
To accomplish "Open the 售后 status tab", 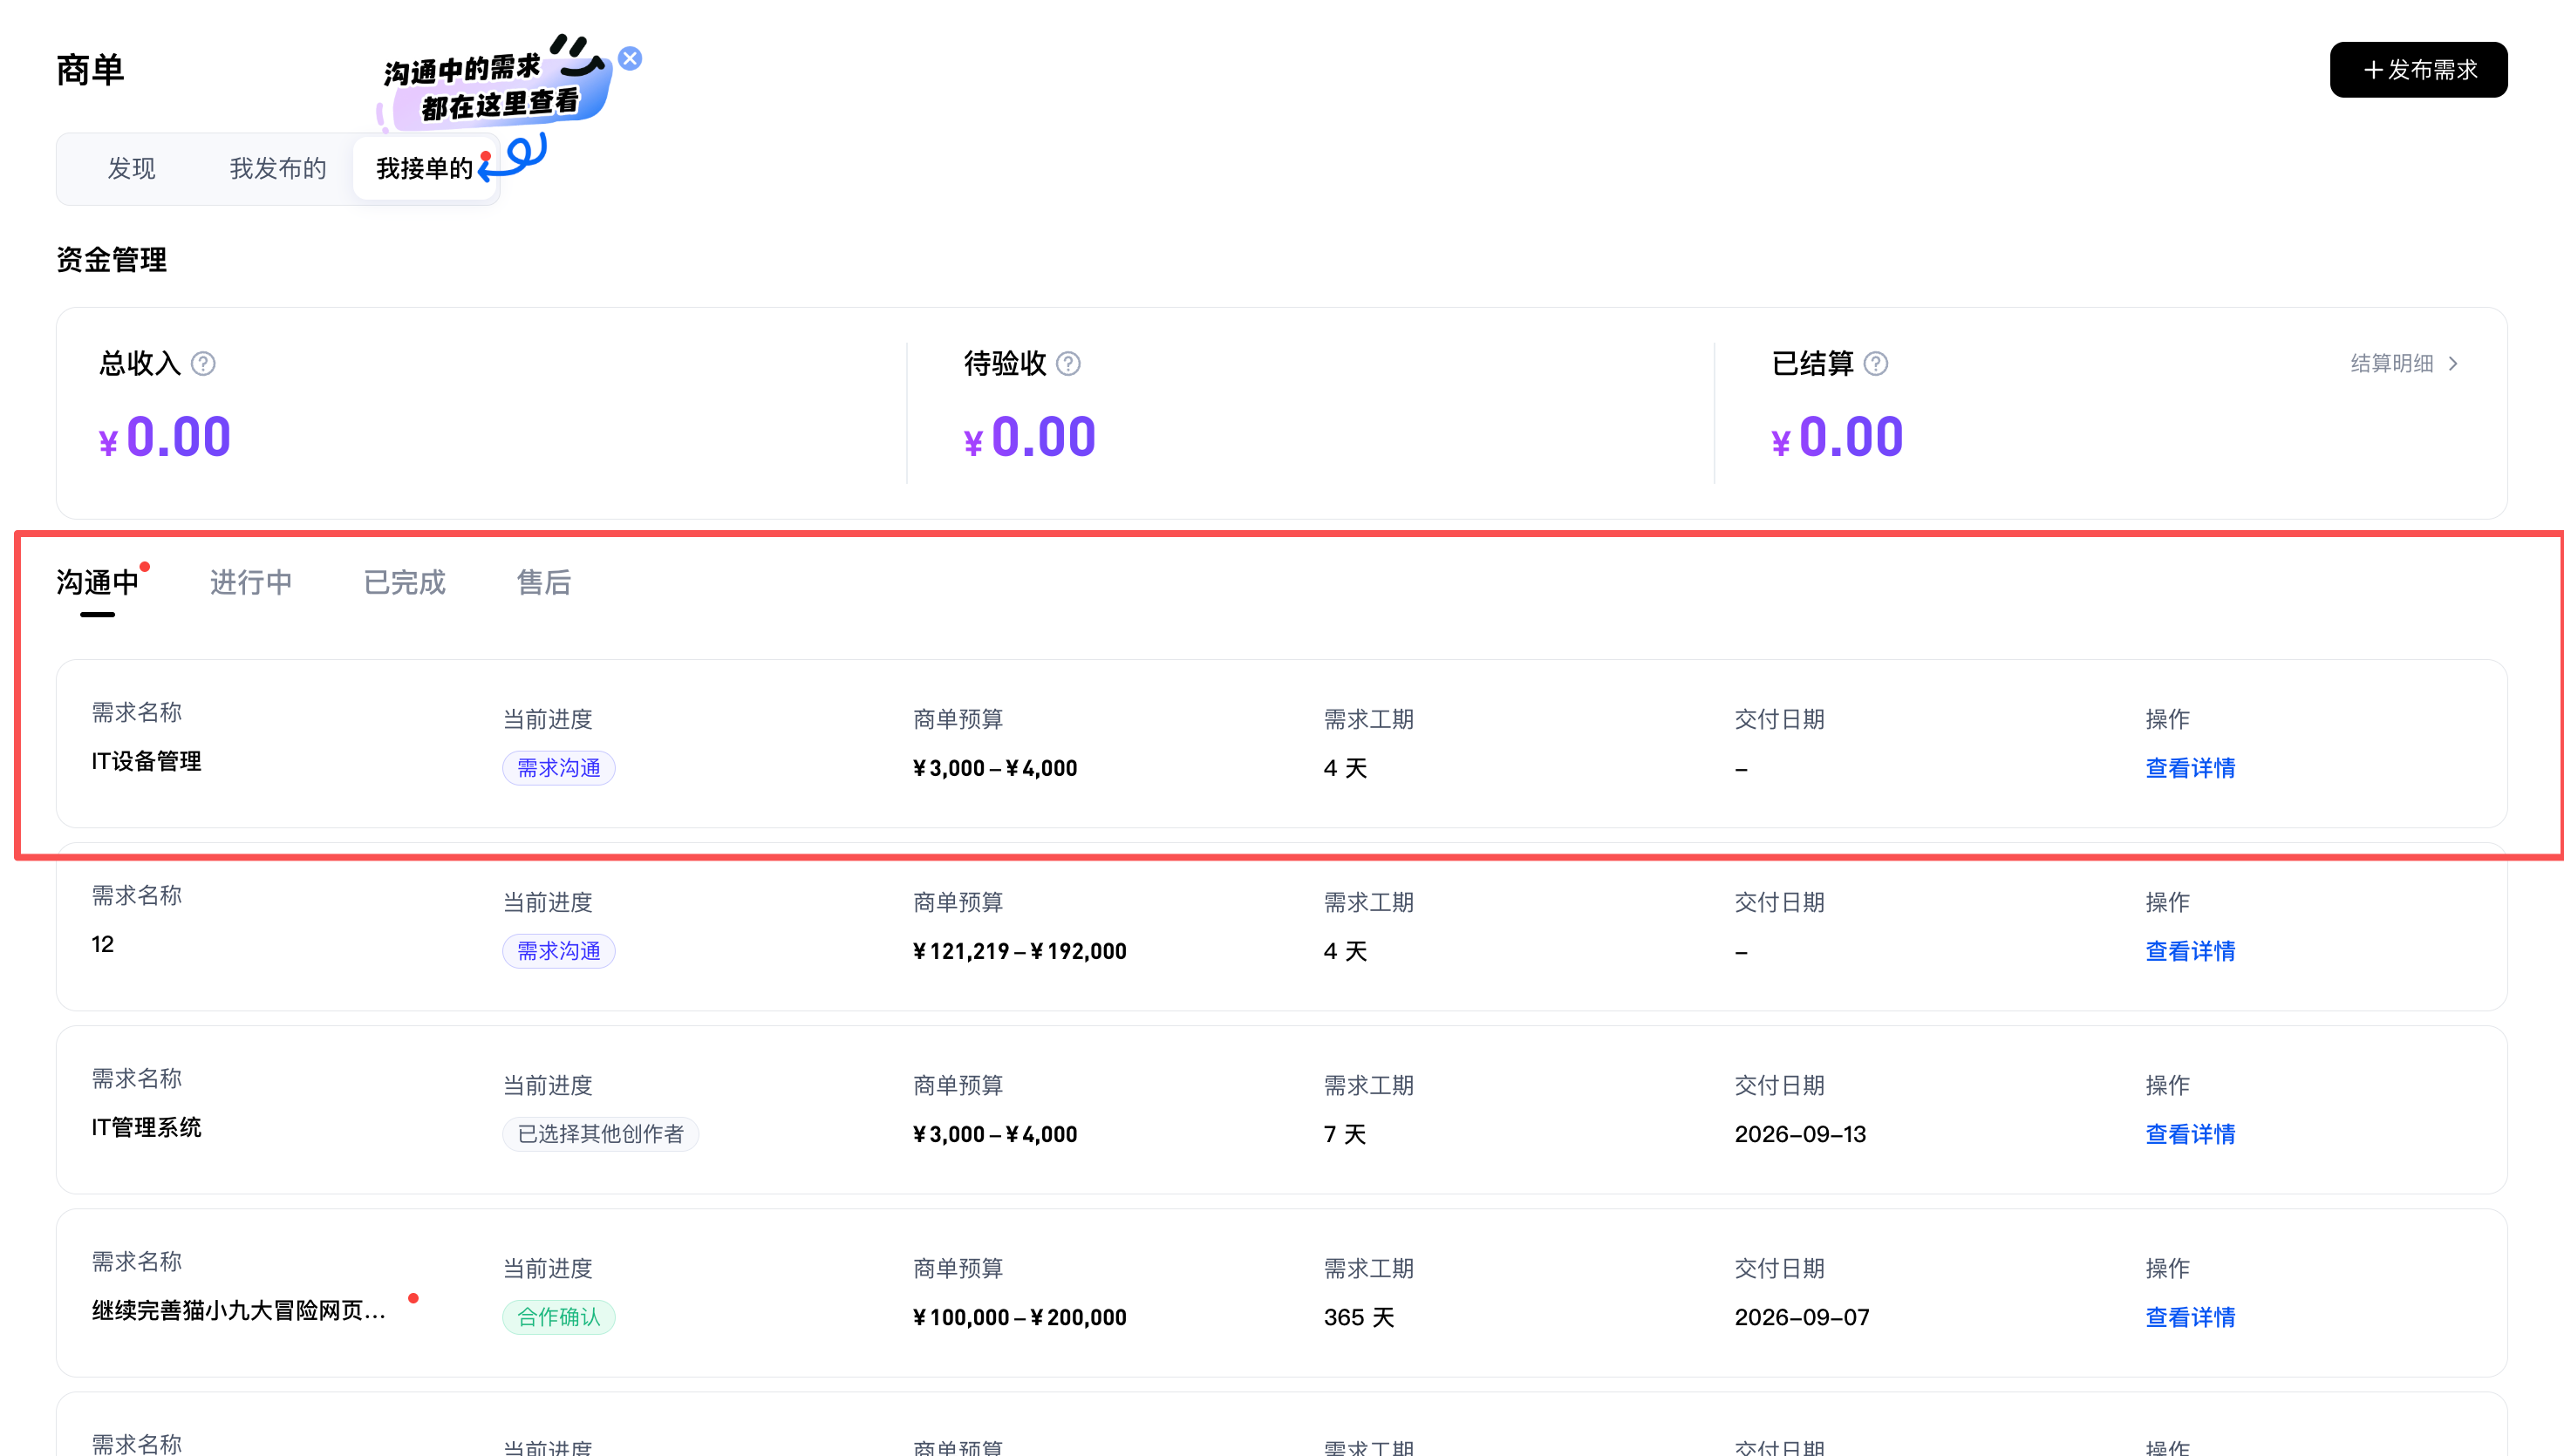I will (x=544, y=583).
